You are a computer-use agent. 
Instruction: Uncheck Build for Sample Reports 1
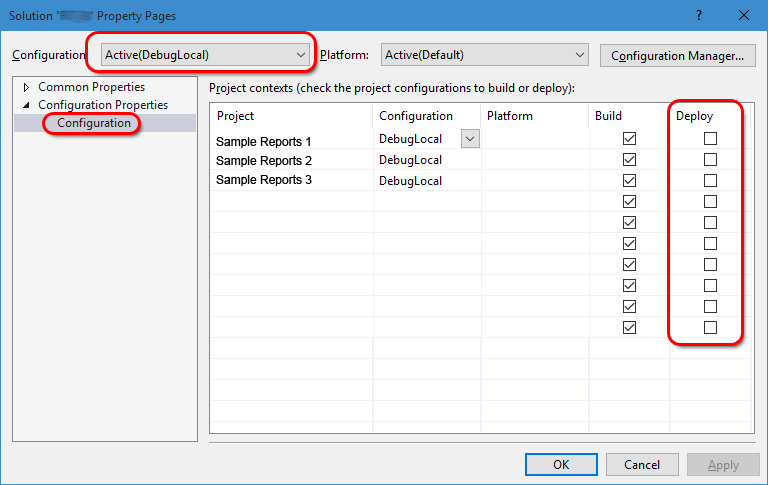point(629,139)
